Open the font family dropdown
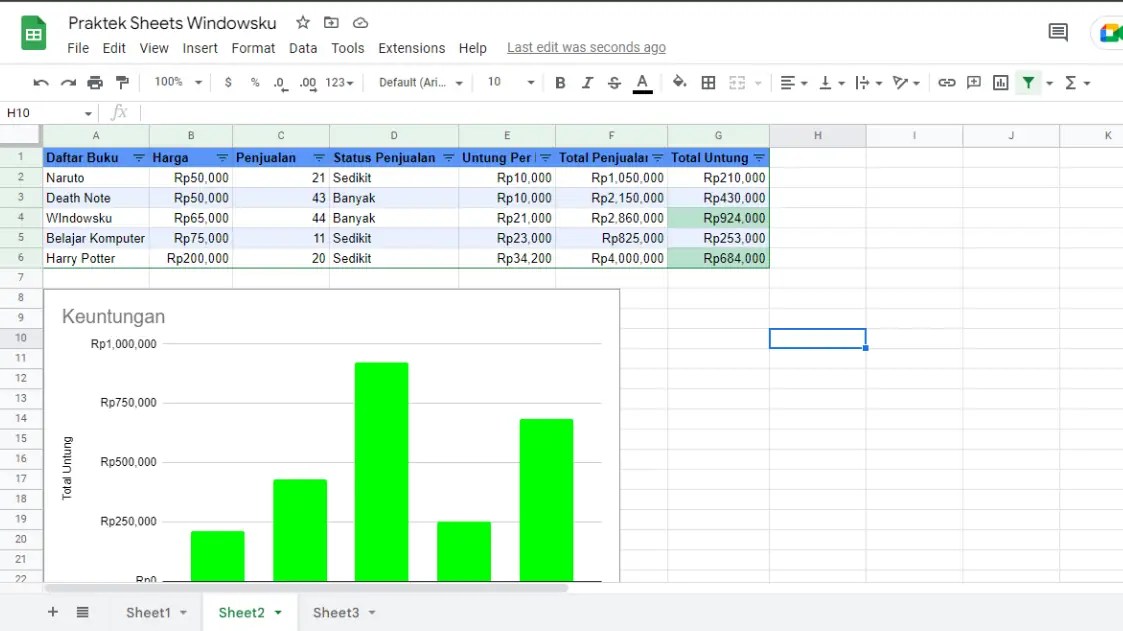The width and height of the screenshot is (1123, 631). tap(420, 82)
